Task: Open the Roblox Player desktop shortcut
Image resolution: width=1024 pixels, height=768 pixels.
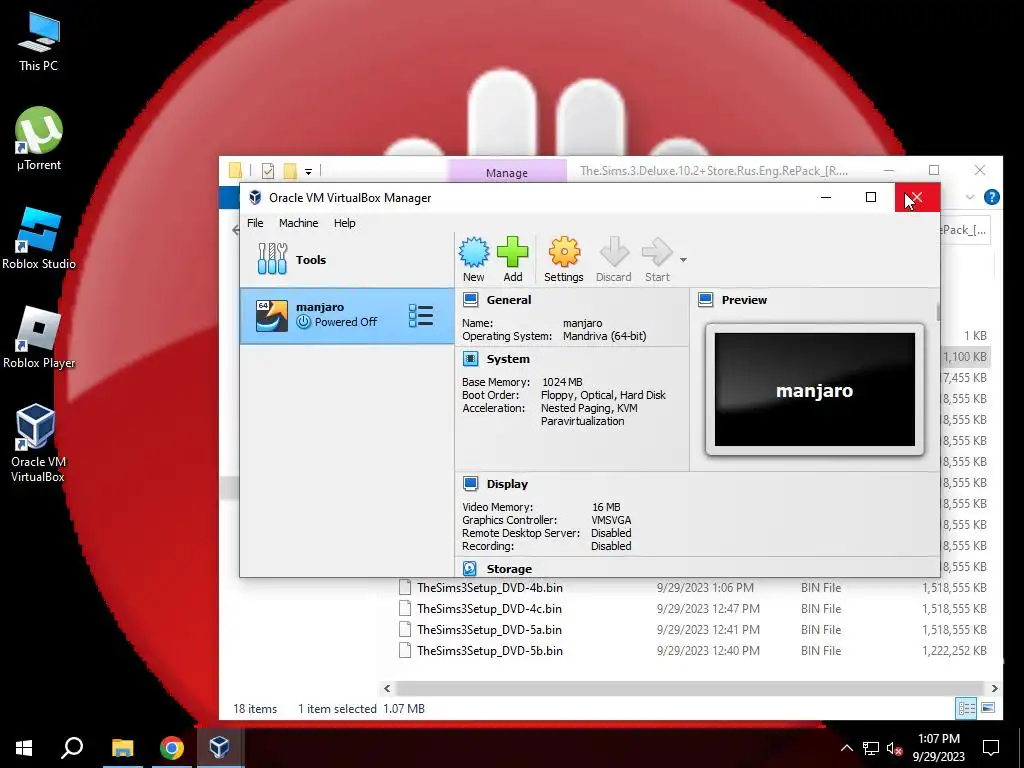Action: (x=39, y=338)
